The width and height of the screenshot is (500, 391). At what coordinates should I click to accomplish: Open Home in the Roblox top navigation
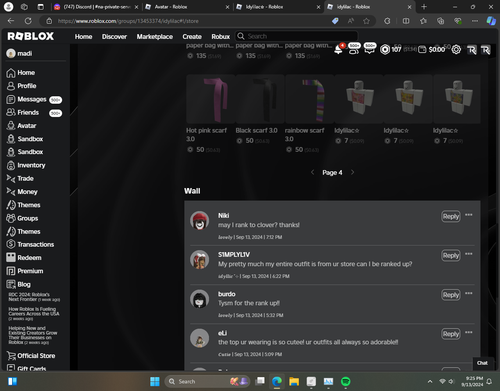83,36
